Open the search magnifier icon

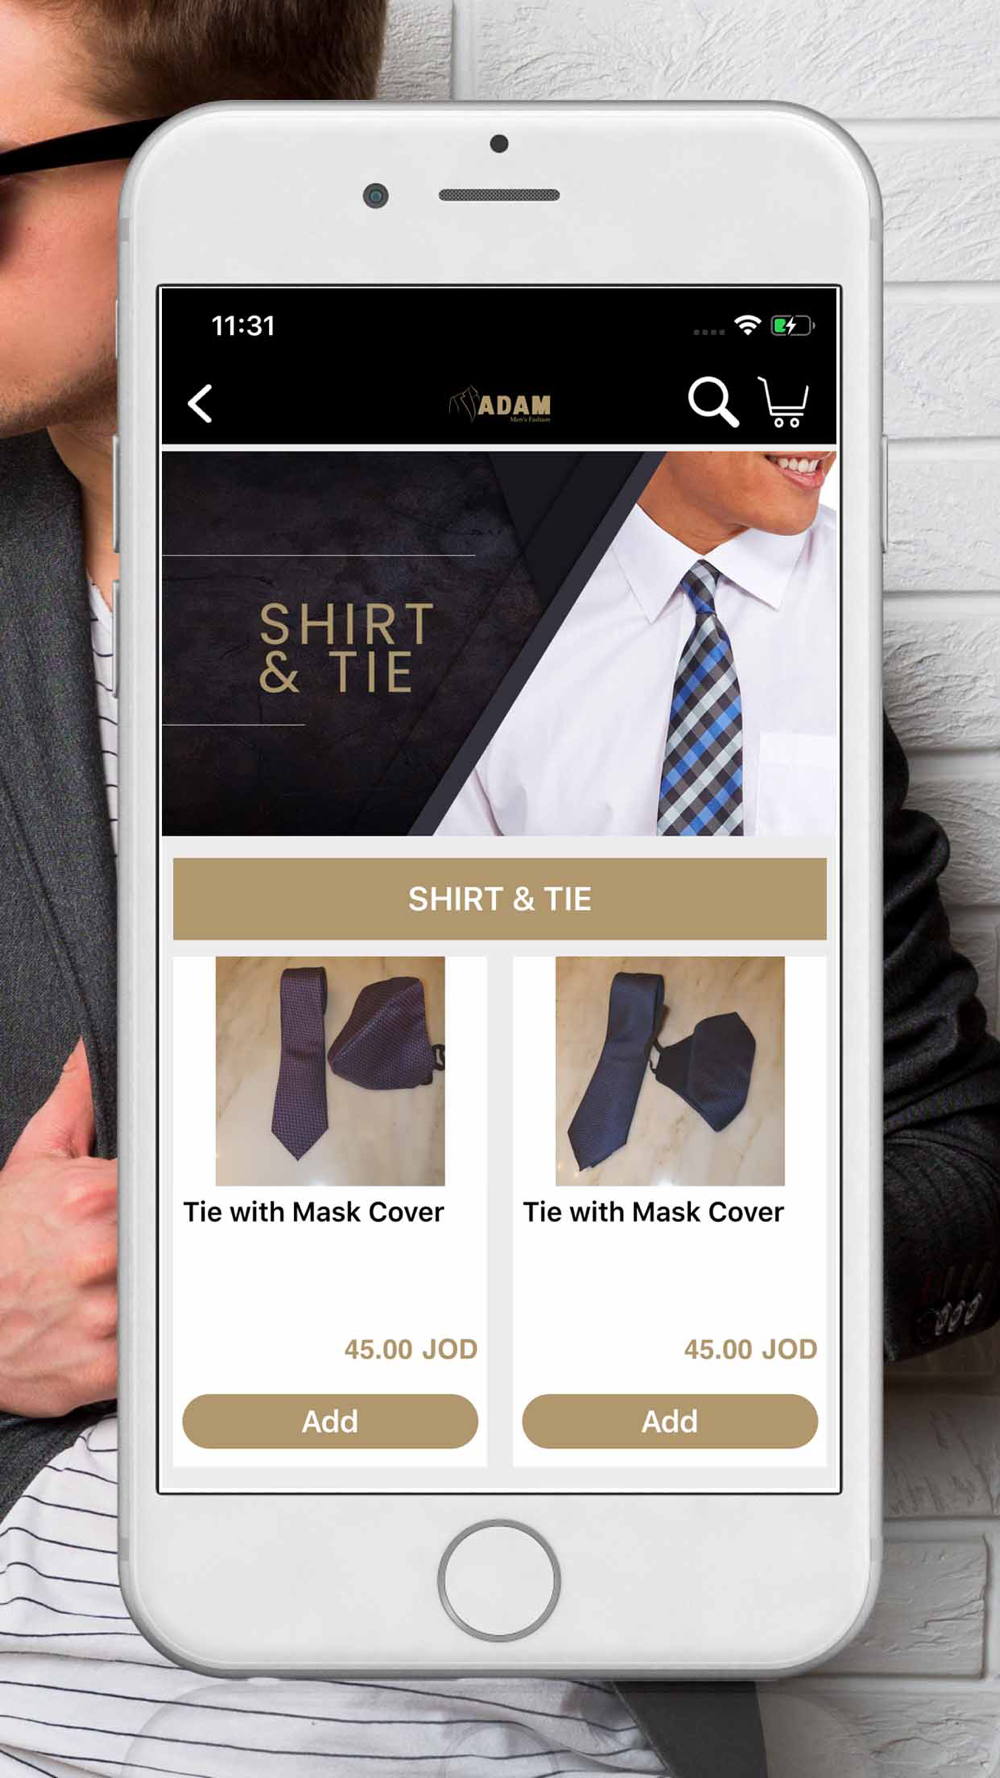(713, 402)
